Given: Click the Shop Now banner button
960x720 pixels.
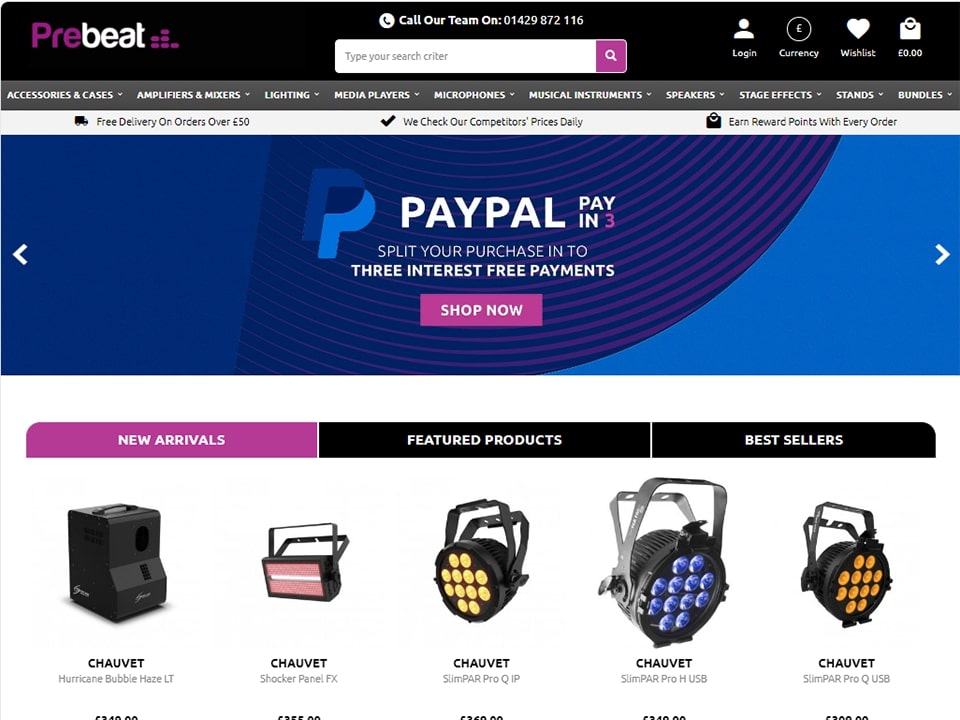Looking at the screenshot, I should click(481, 310).
